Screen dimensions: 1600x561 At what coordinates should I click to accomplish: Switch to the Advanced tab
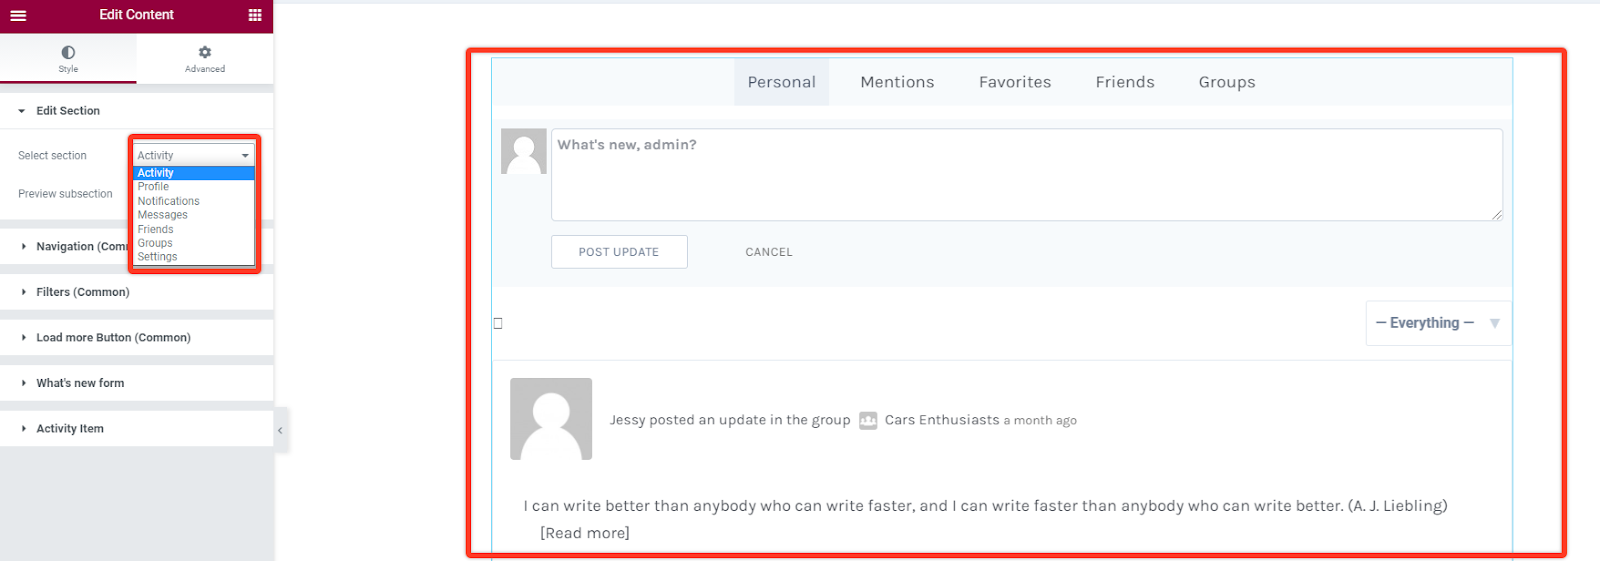205,58
